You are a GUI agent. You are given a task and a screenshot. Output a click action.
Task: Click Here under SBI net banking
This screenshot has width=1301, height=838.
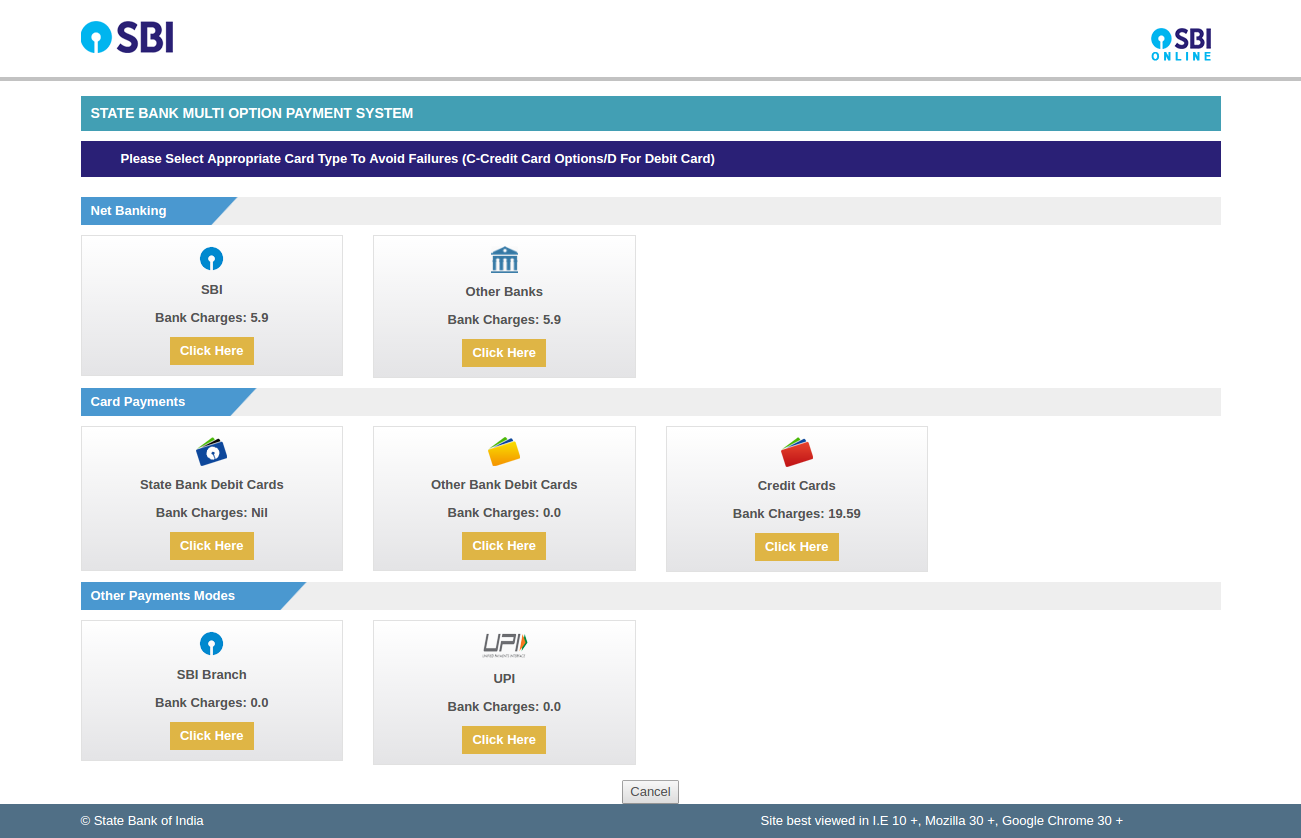click(x=211, y=351)
